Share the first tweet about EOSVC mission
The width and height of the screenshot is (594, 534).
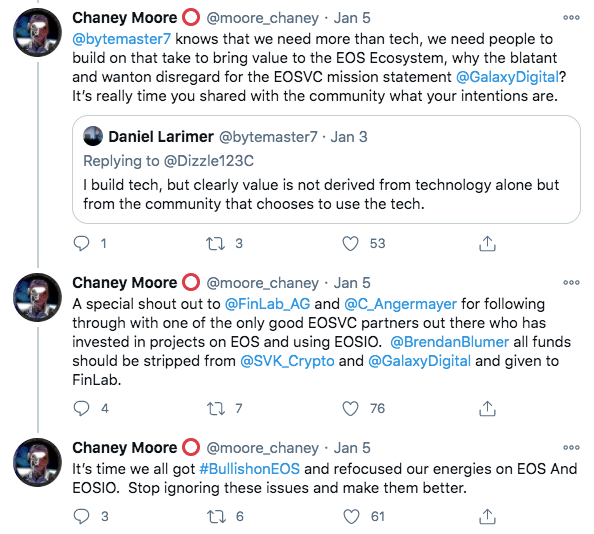coord(487,244)
